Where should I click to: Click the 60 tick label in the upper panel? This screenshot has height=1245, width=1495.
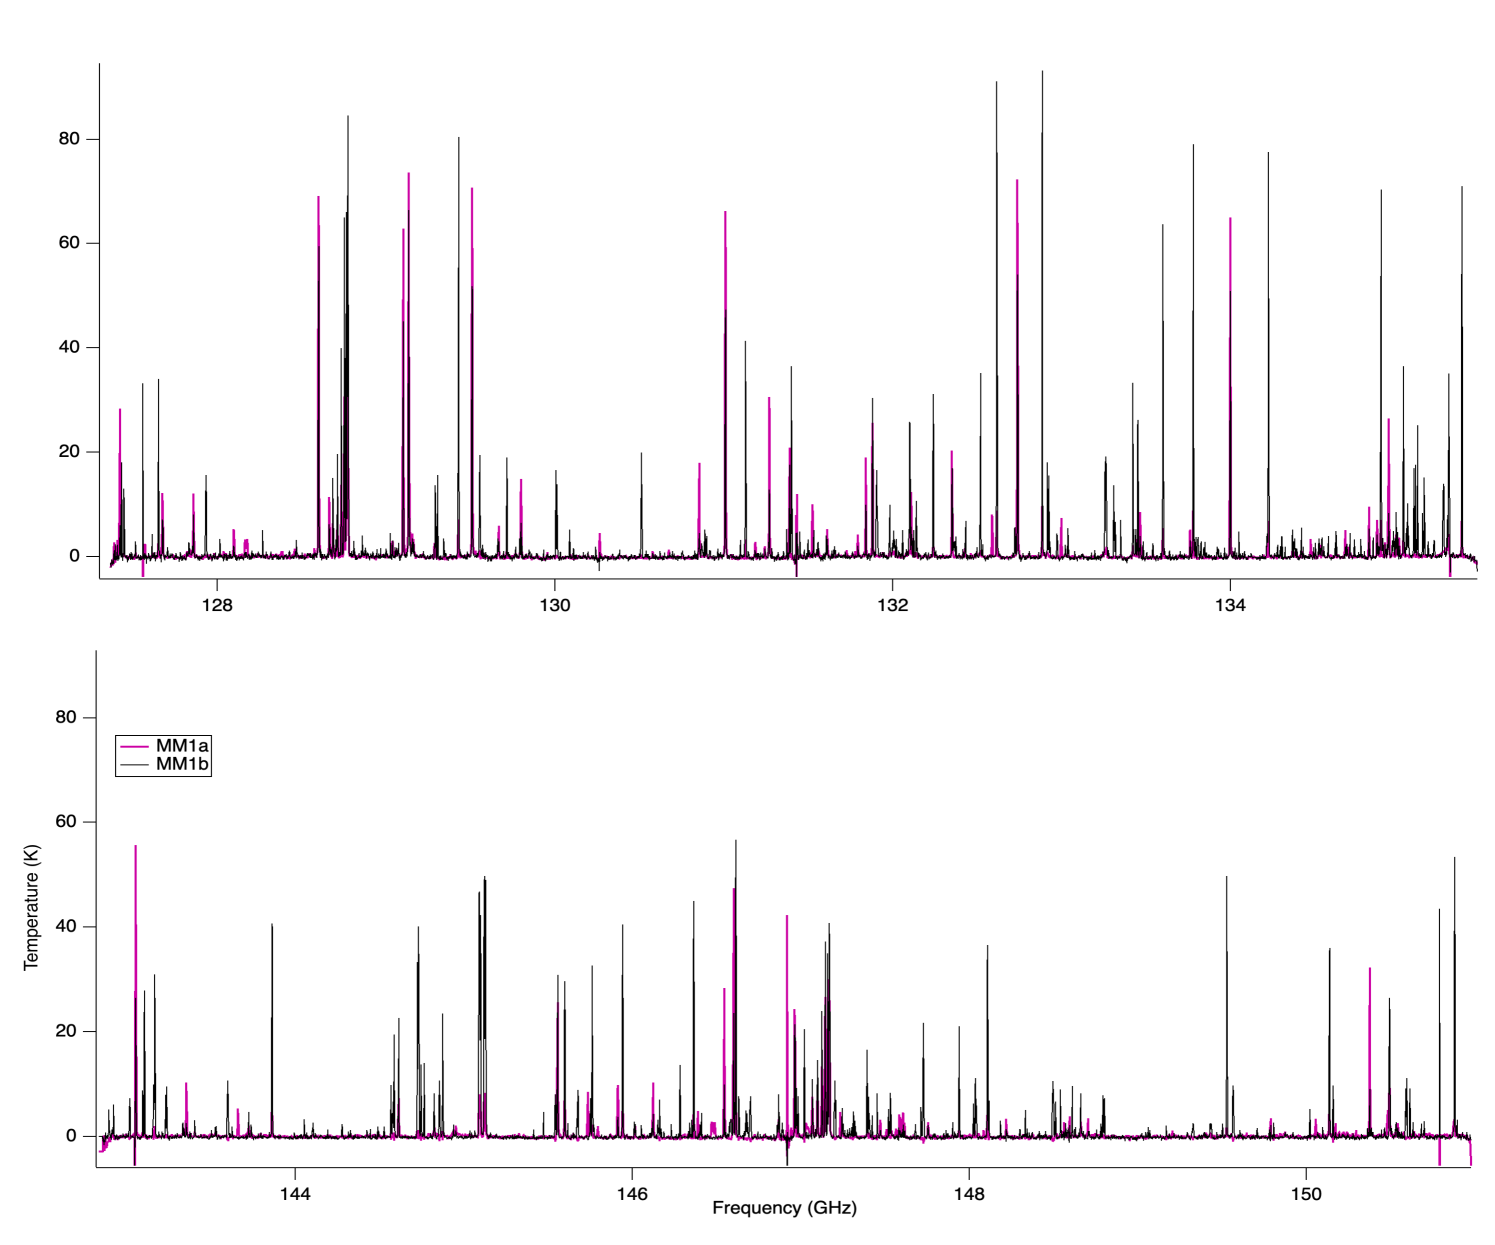[69, 243]
